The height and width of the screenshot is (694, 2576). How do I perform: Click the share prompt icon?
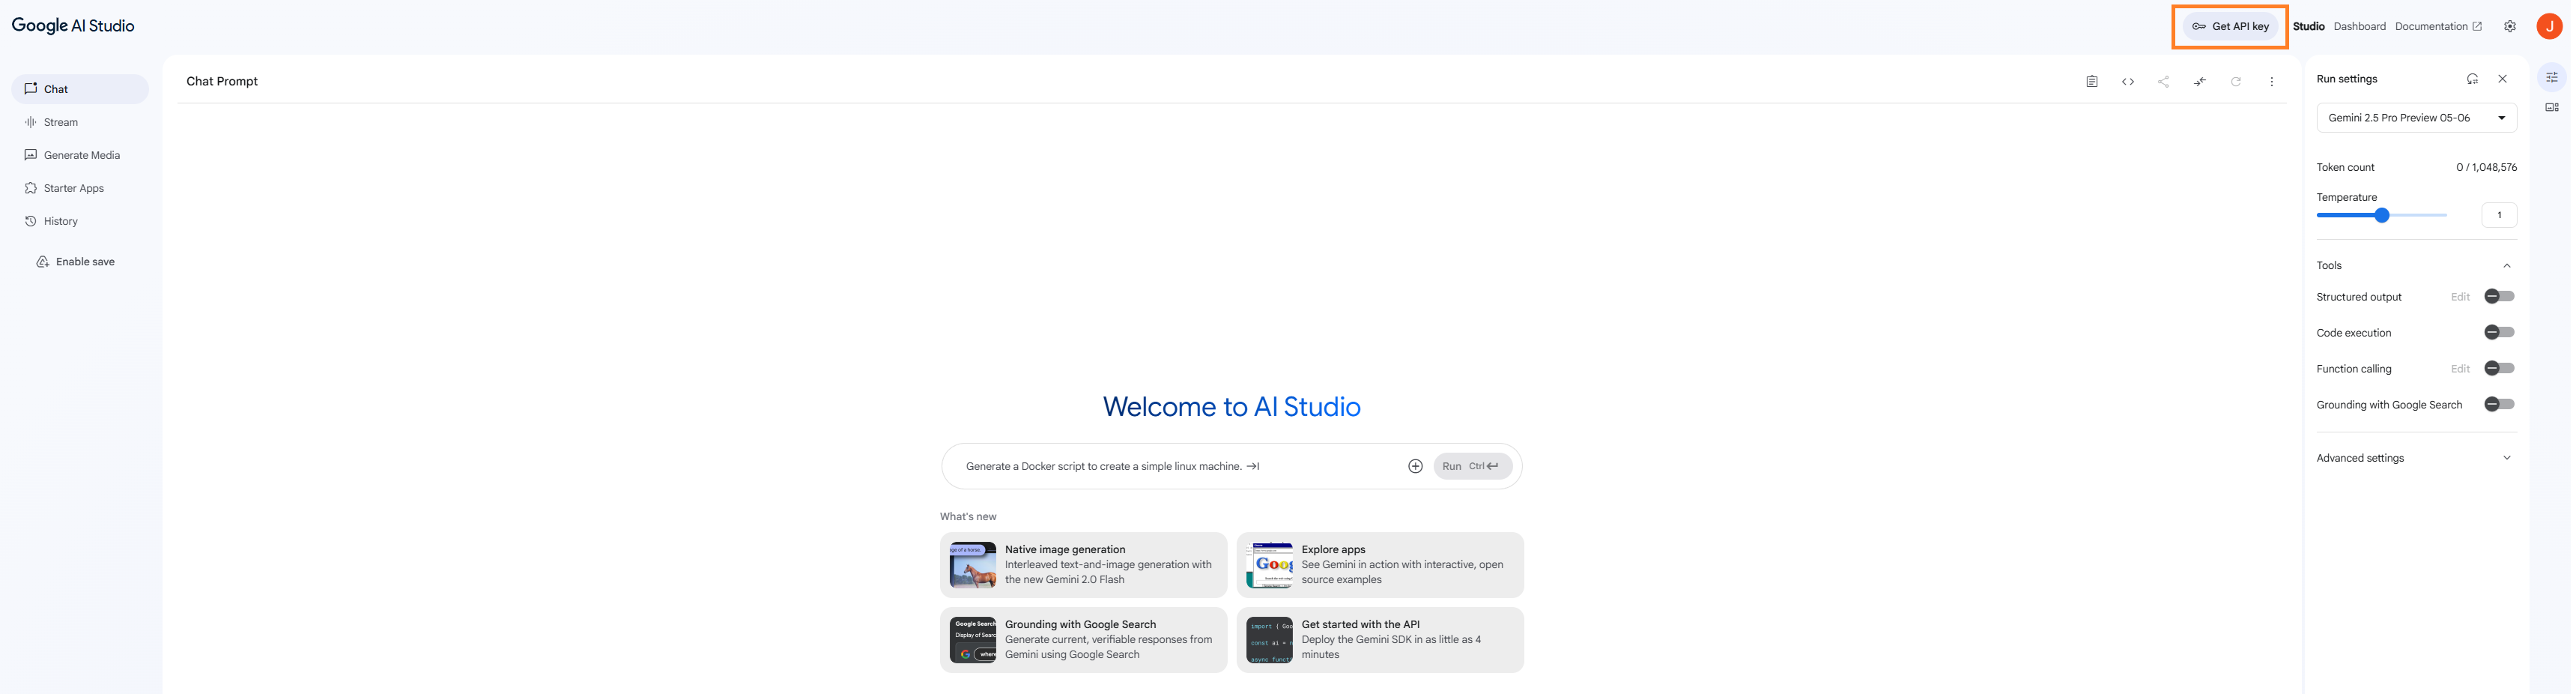(x=2163, y=82)
